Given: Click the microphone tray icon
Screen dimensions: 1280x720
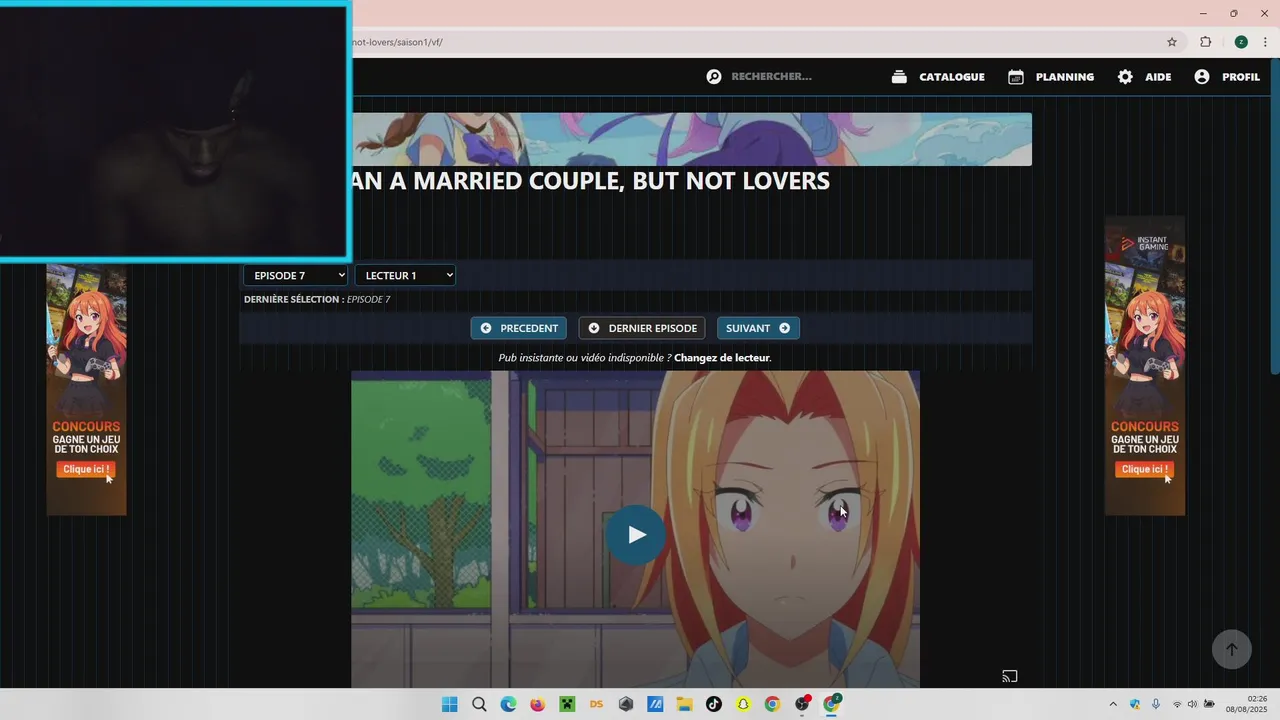Looking at the screenshot, I should pyautogui.click(x=1156, y=704).
